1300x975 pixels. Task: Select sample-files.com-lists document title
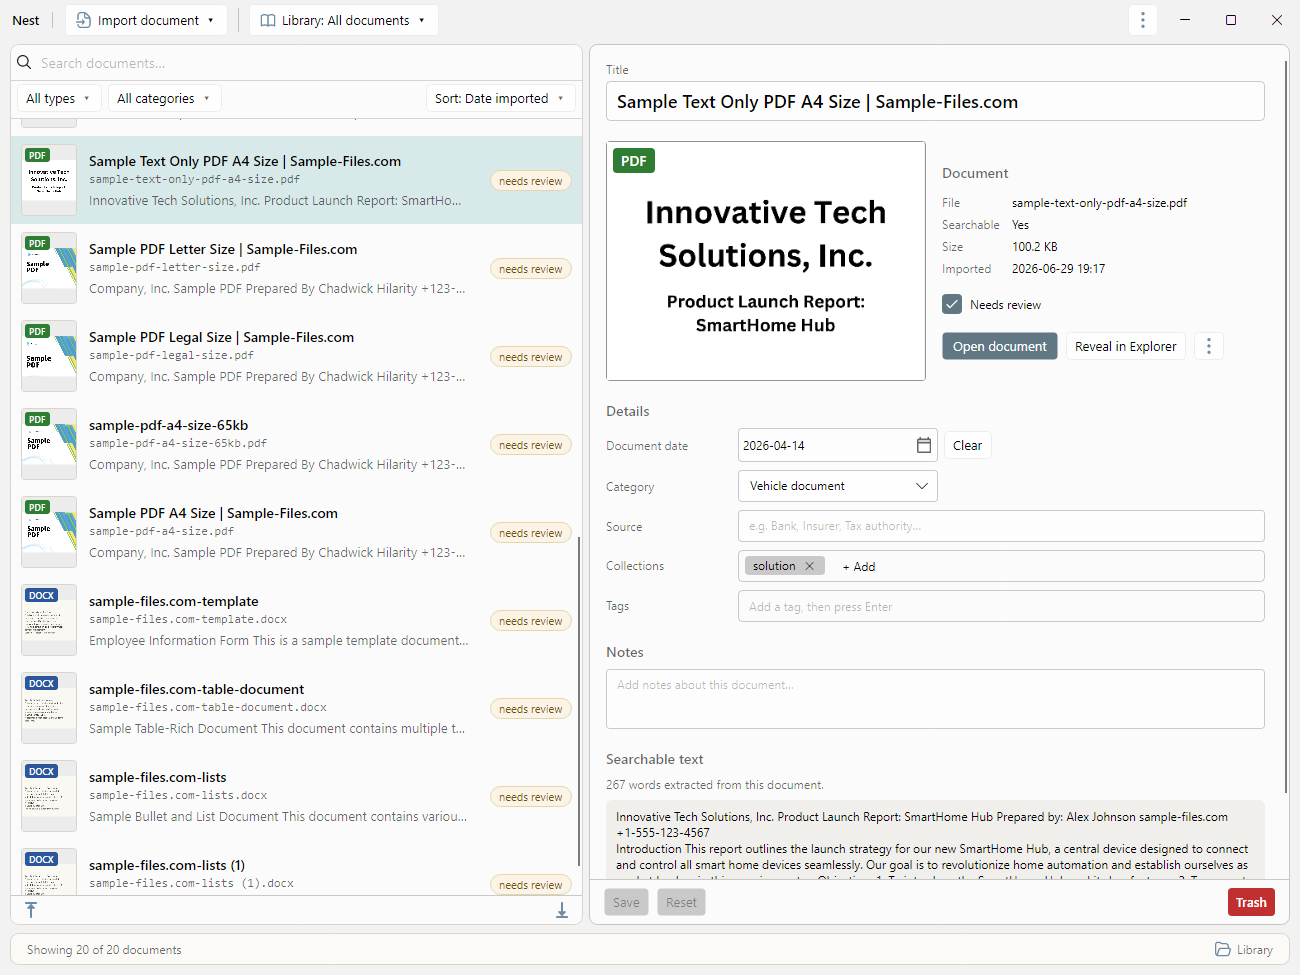[x=157, y=777]
